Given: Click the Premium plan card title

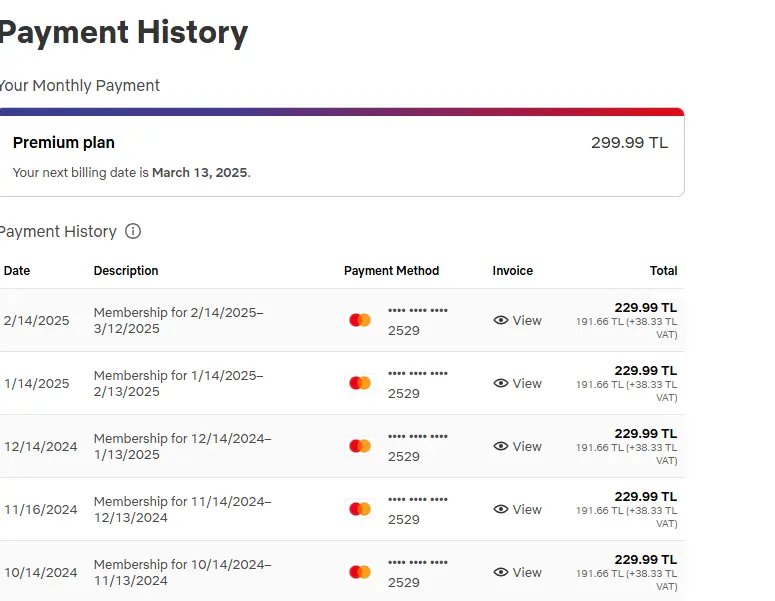Looking at the screenshot, I should pyautogui.click(x=64, y=142).
